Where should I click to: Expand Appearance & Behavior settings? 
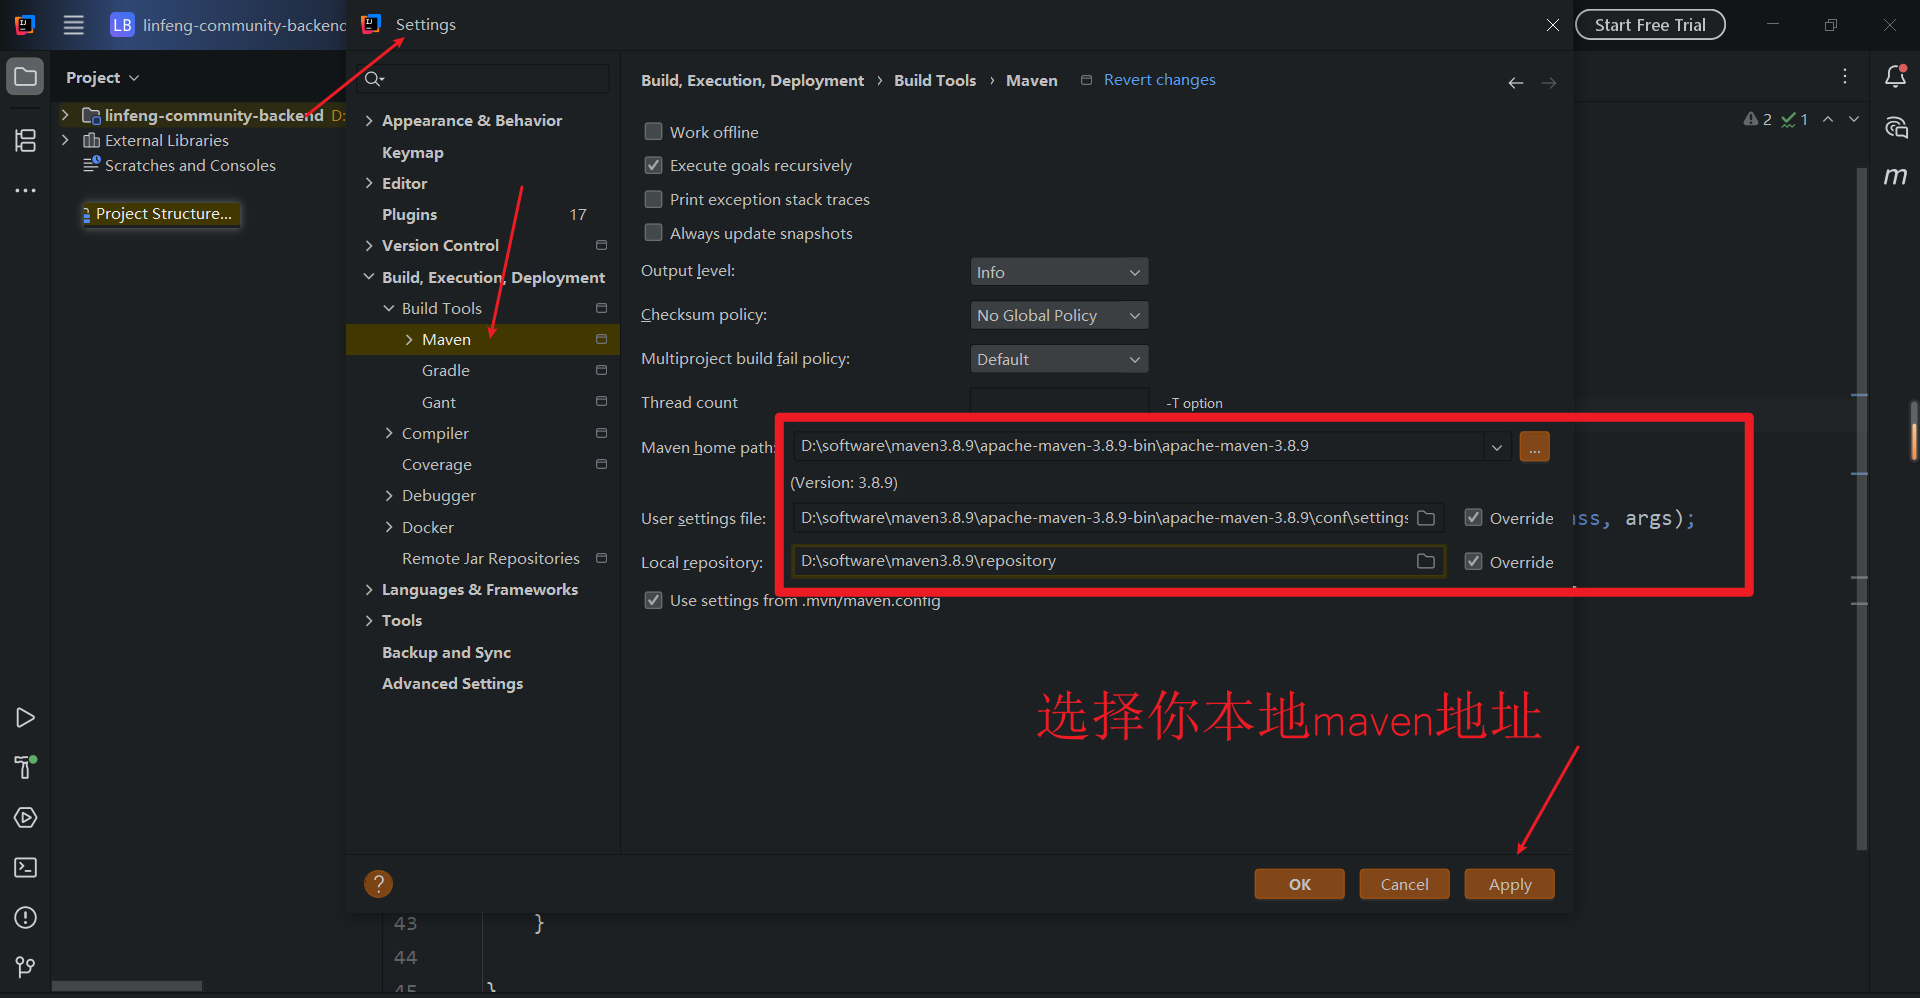369,121
